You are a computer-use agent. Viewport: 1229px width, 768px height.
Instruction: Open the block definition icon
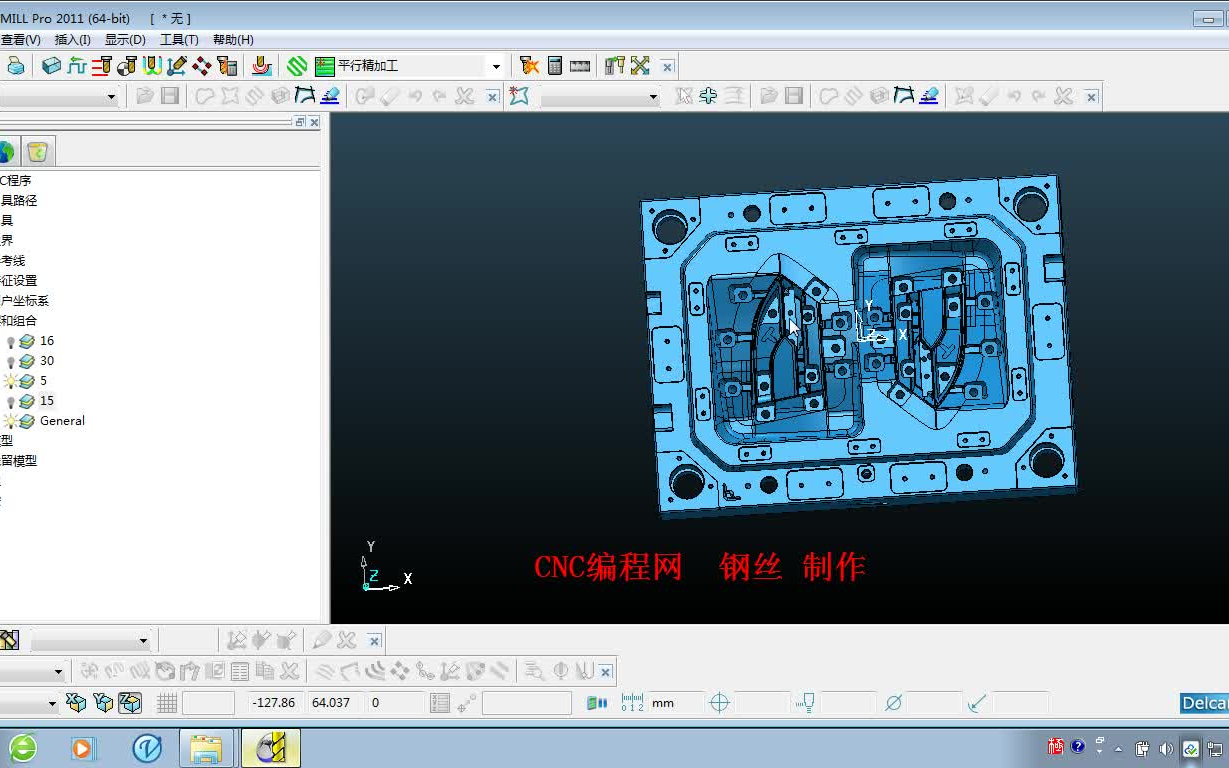[x=50, y=66]
